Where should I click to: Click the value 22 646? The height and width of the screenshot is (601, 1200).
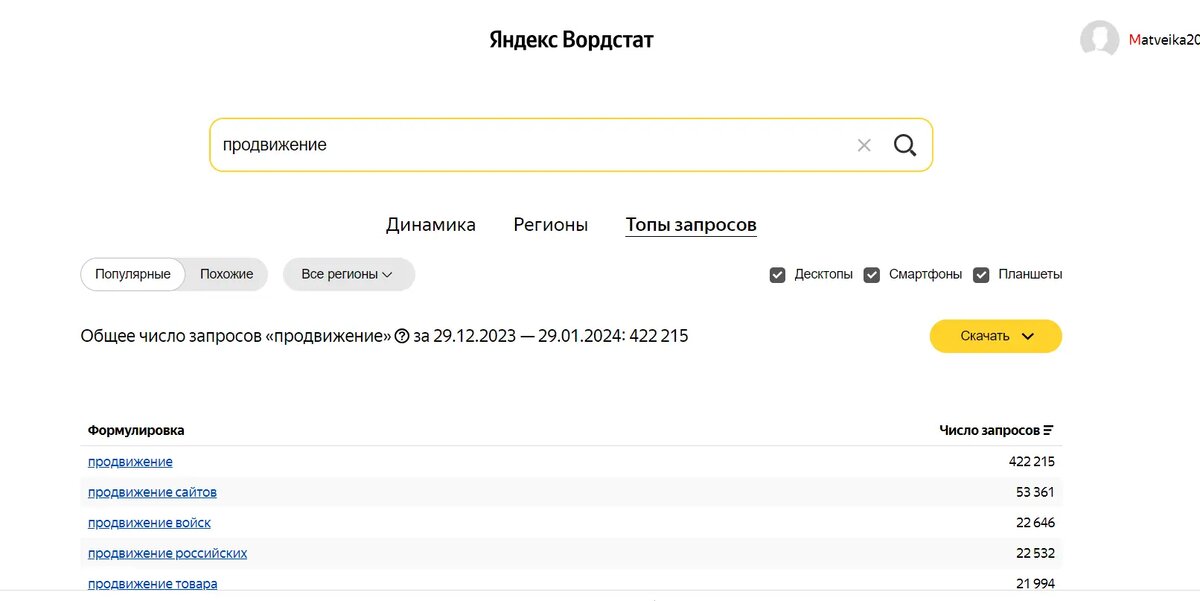(1035, 523)
